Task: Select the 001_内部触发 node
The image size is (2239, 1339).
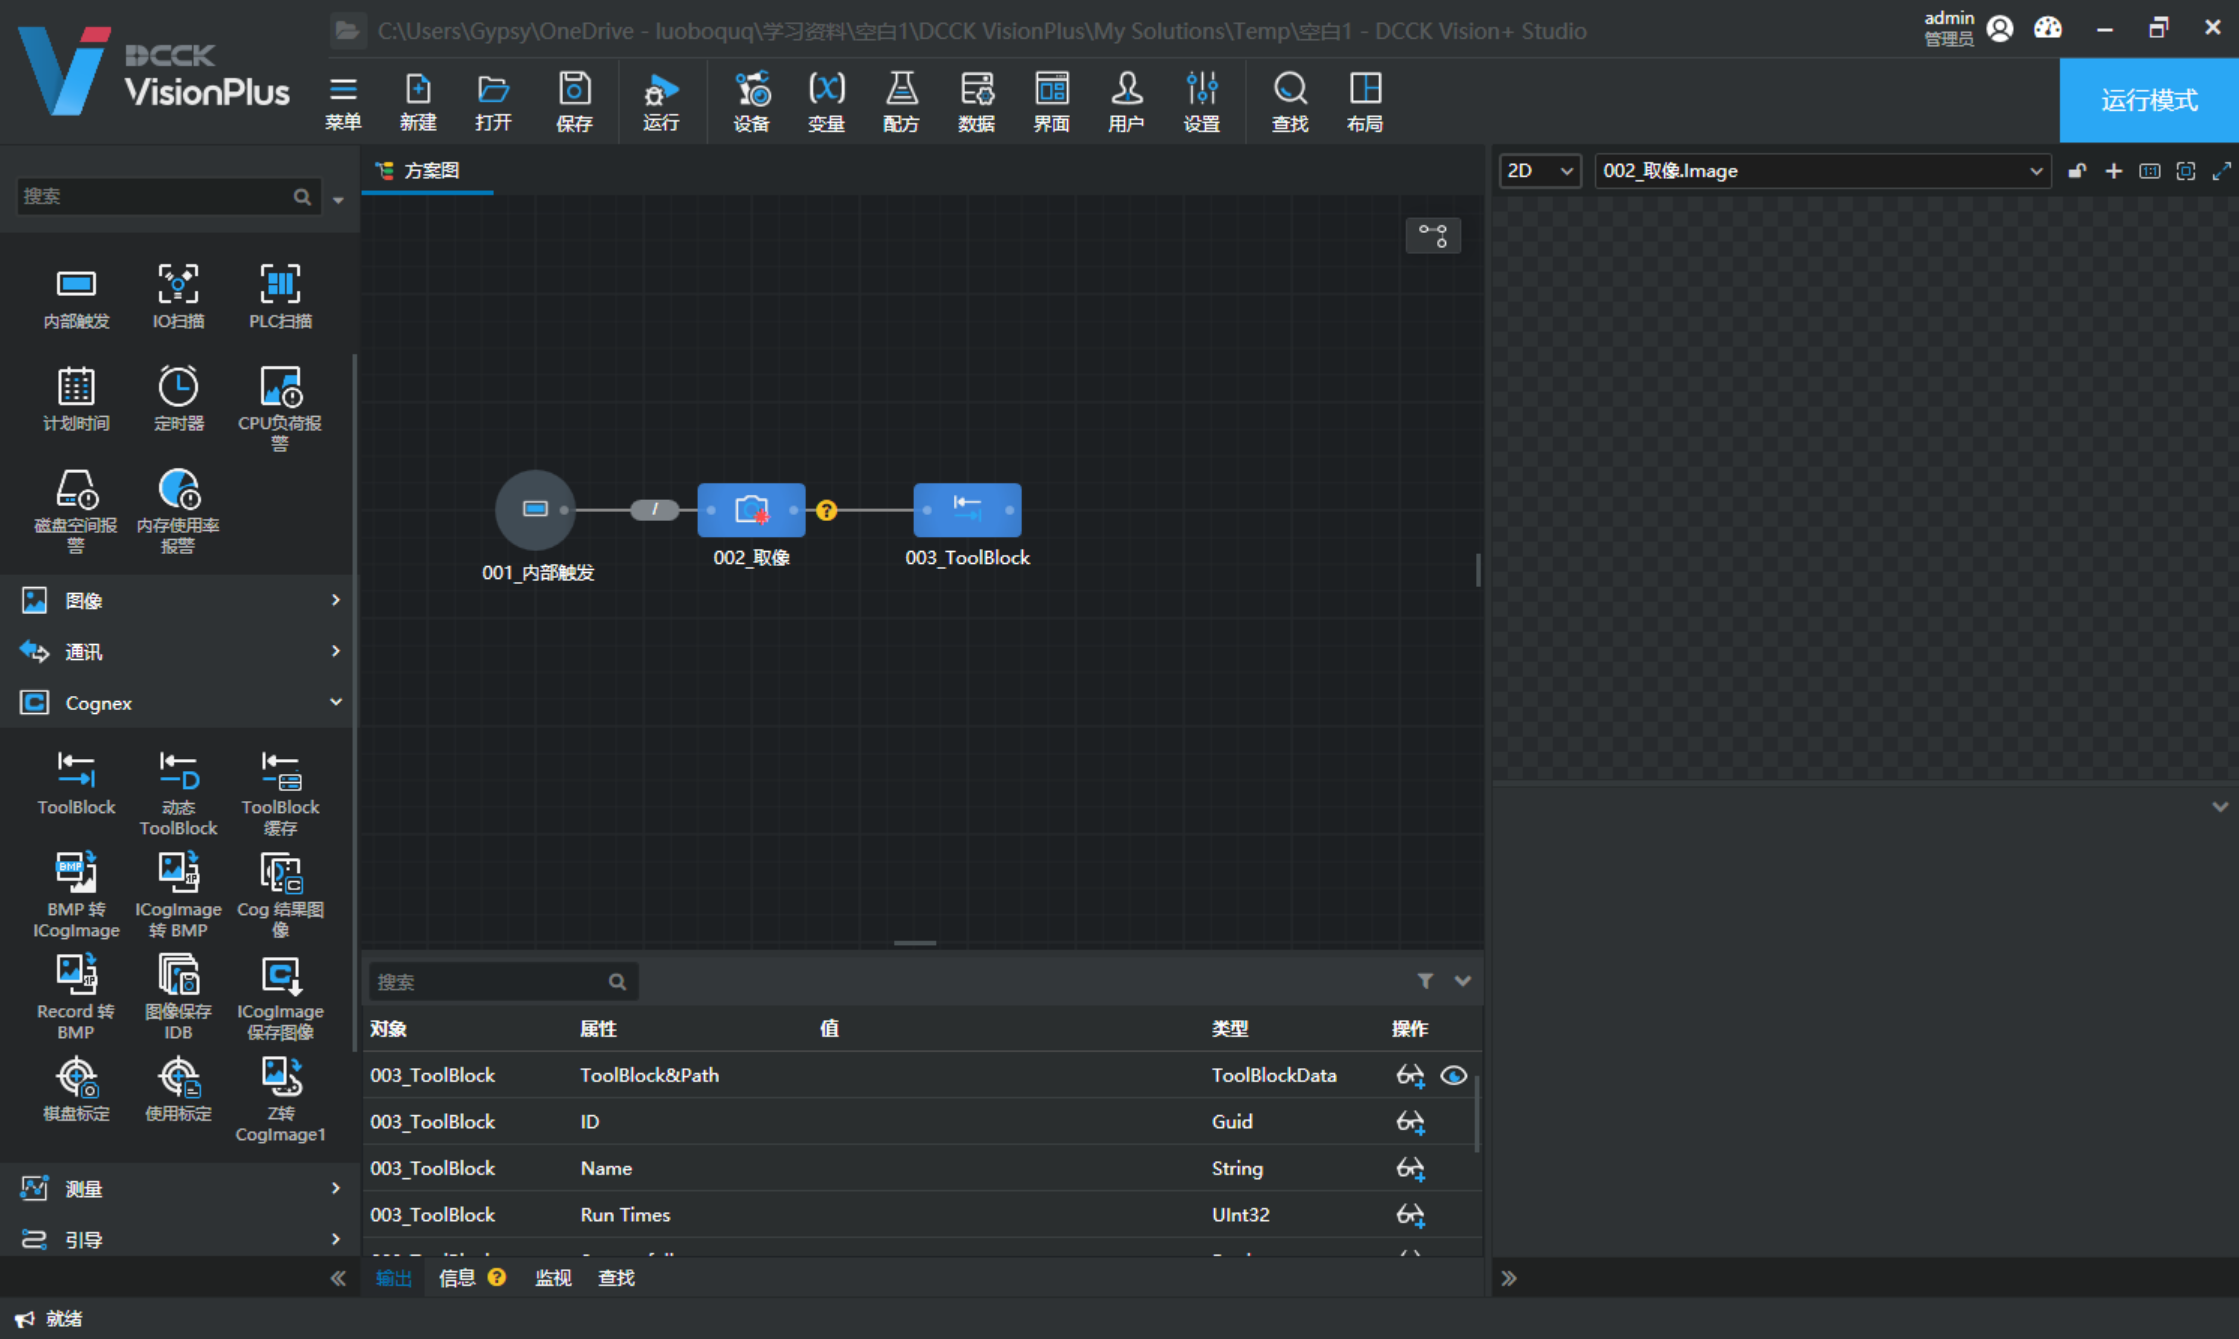Action: [x=536, y=510]
